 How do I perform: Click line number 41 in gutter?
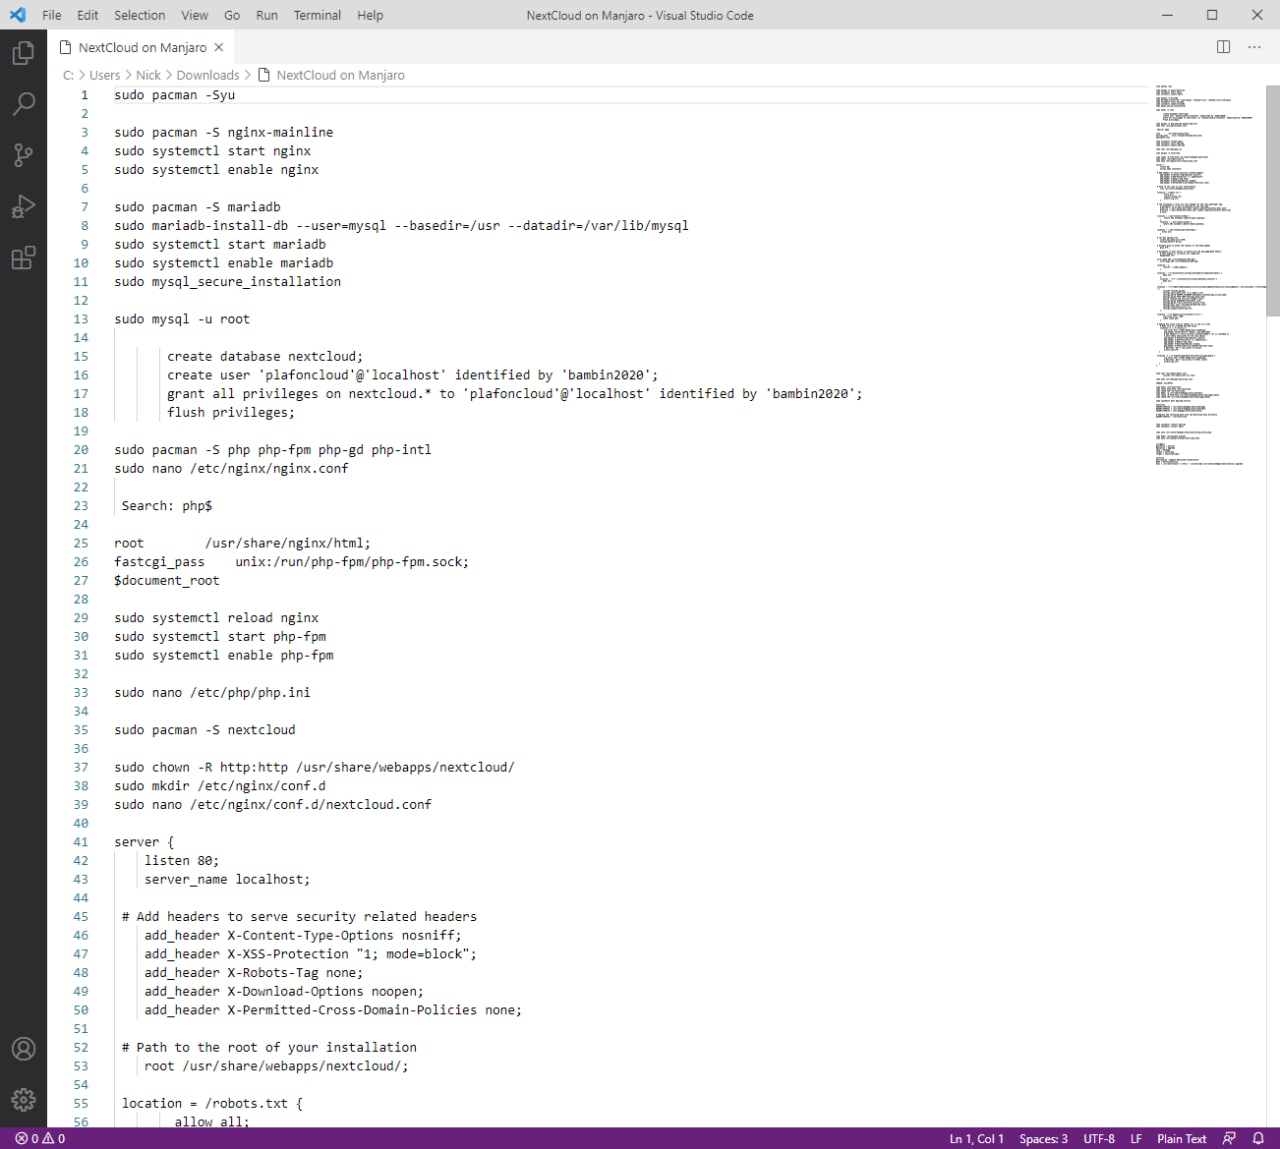click(80, 842)
